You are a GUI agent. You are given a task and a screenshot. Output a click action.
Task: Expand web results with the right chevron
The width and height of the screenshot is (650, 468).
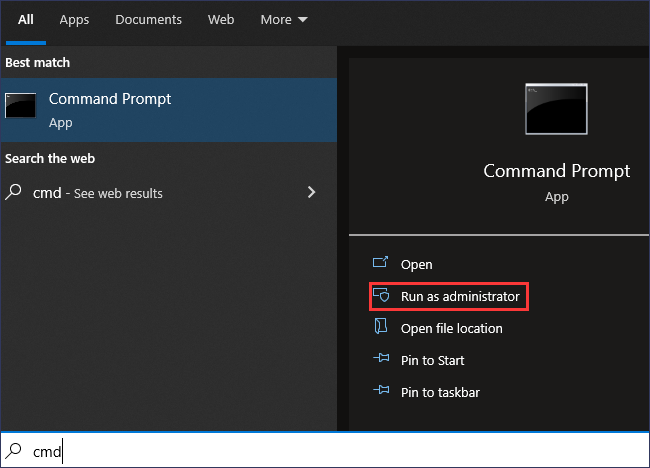pyautogui.click(x=312, y=192)
